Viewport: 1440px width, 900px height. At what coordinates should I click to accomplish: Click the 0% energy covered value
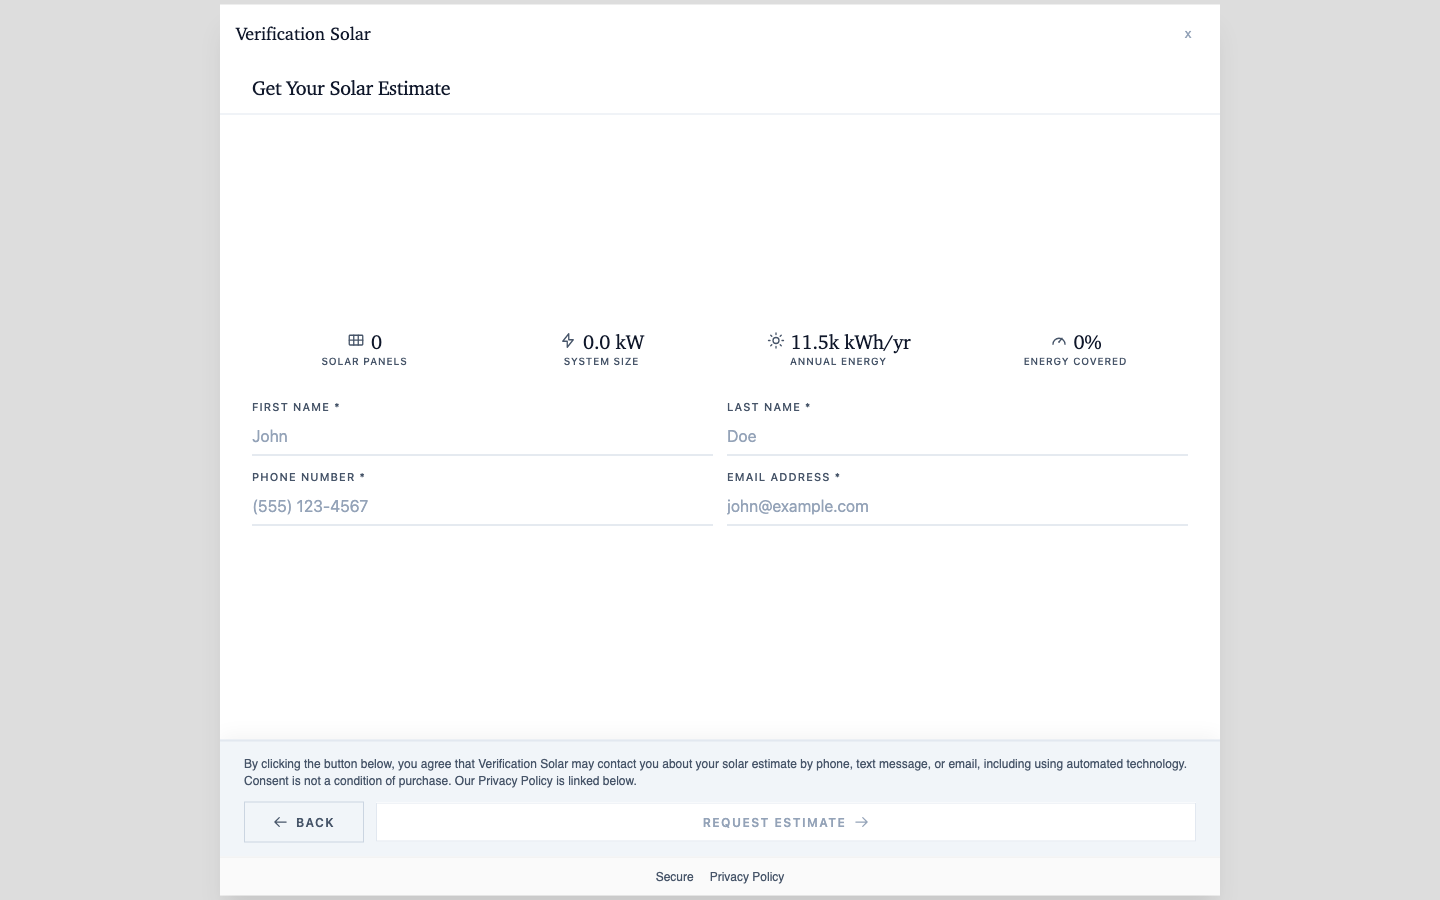(x=1087, y=342)
